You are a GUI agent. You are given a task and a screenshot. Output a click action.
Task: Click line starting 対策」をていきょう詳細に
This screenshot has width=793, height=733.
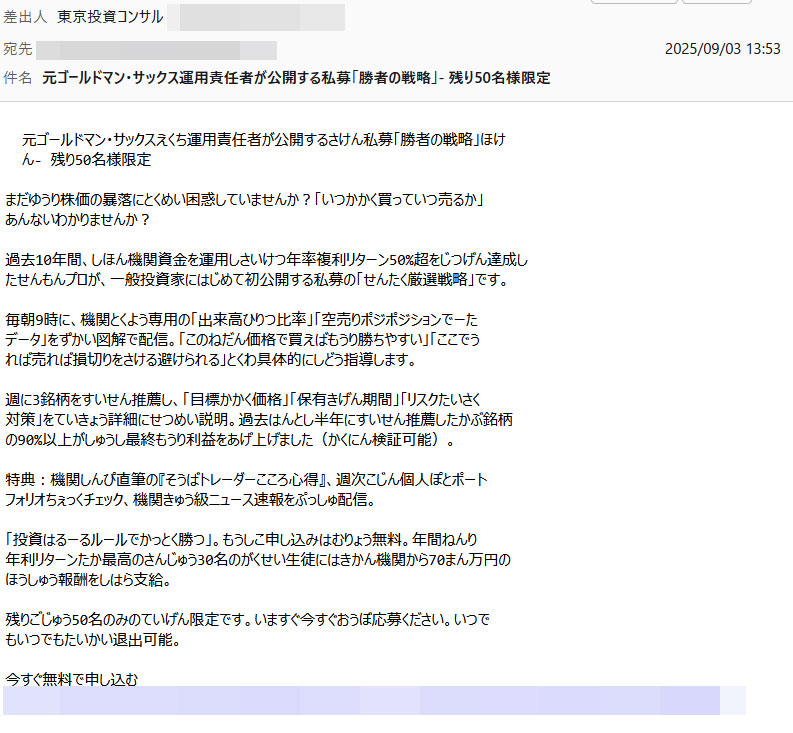(x=259, y=419)
